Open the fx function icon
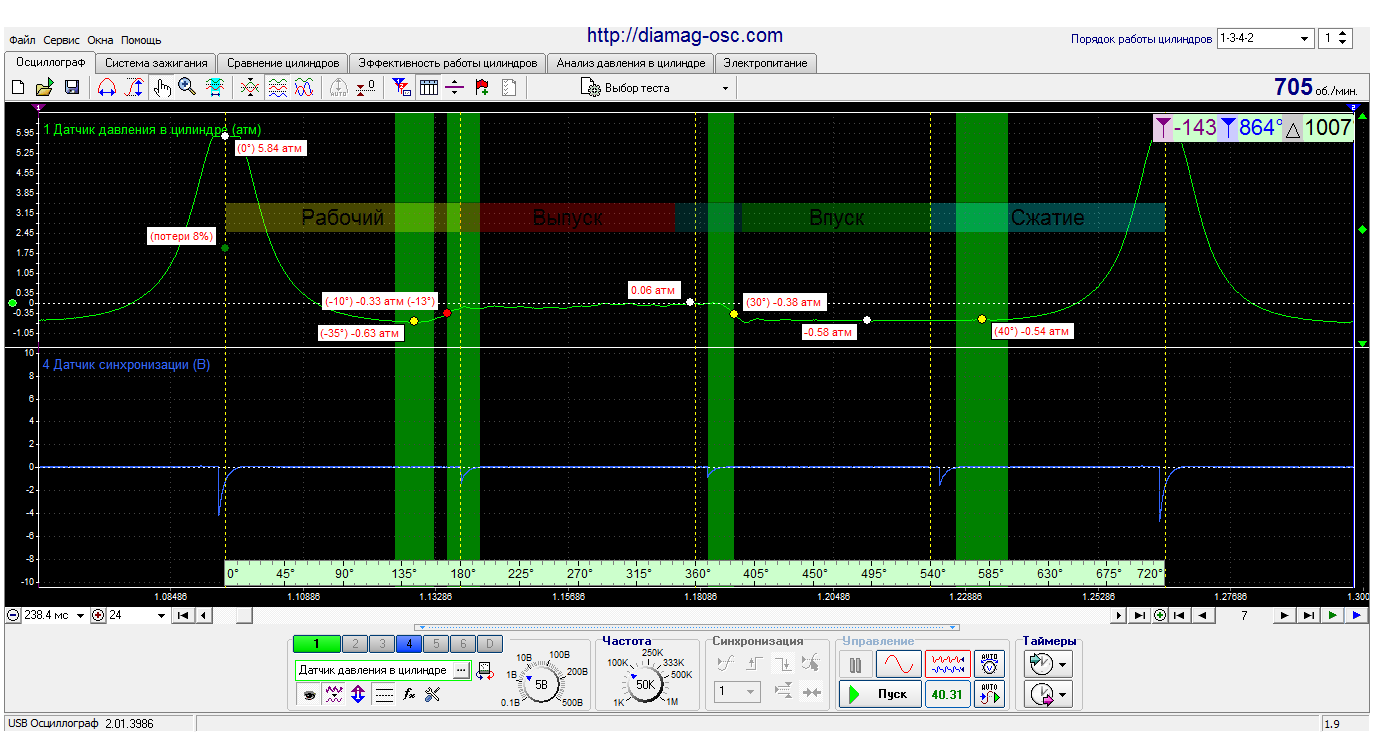This screenshot has height=736, width=1374. 409,694
